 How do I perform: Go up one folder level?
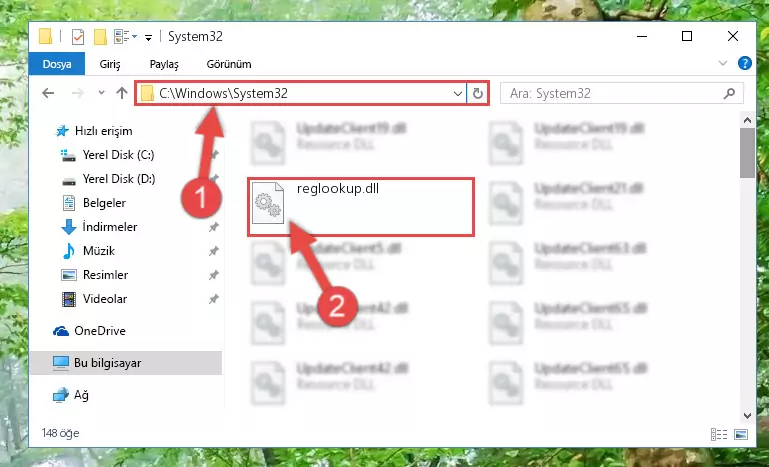[122, 93]
